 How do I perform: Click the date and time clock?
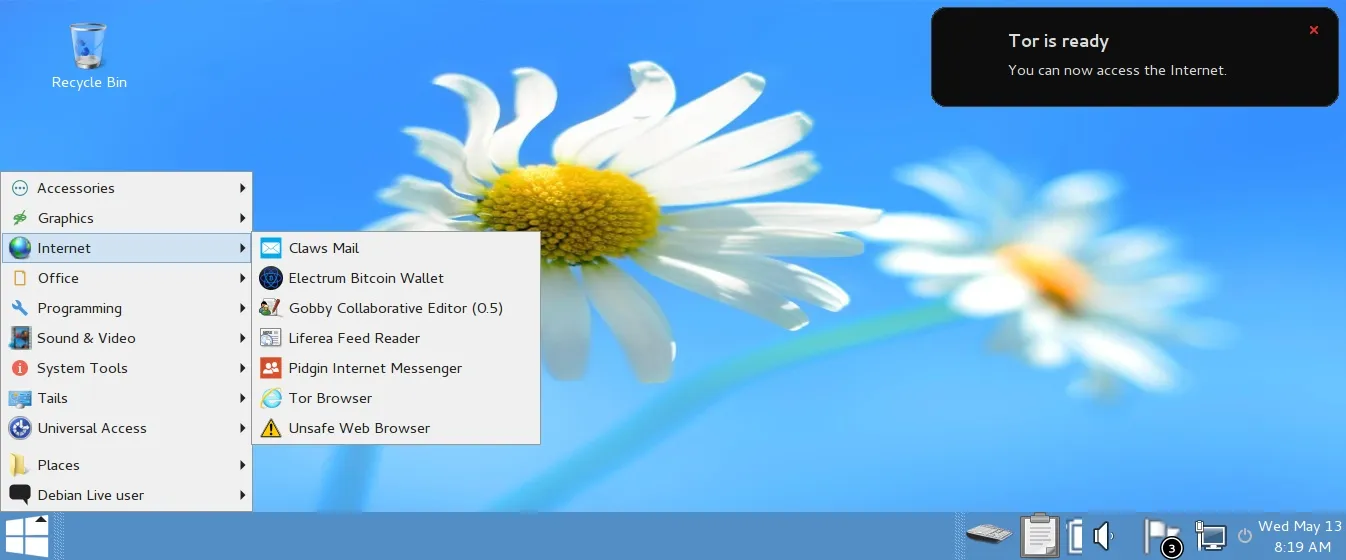point(1299,537)
